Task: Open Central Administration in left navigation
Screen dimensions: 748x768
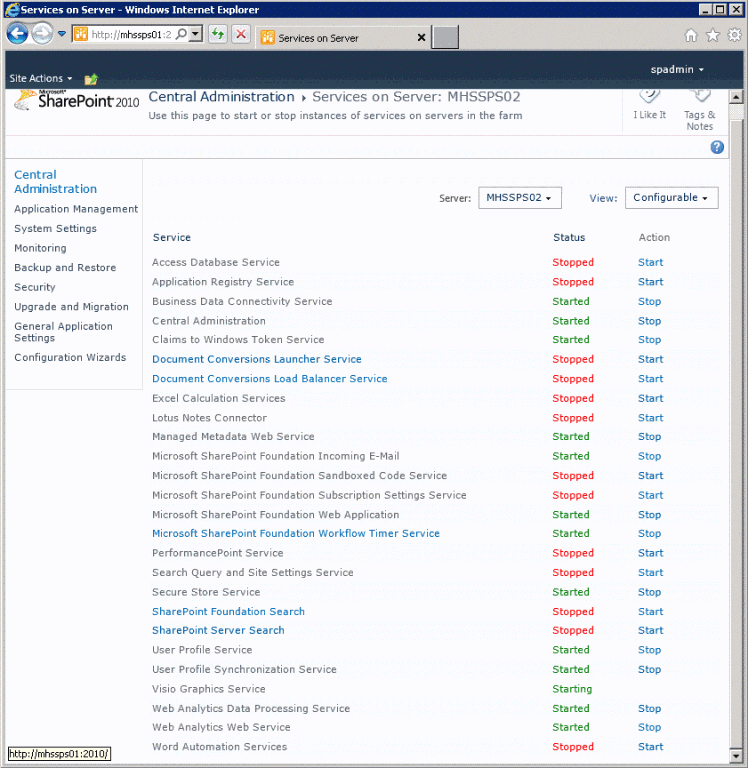Action: tap(55, 182)
